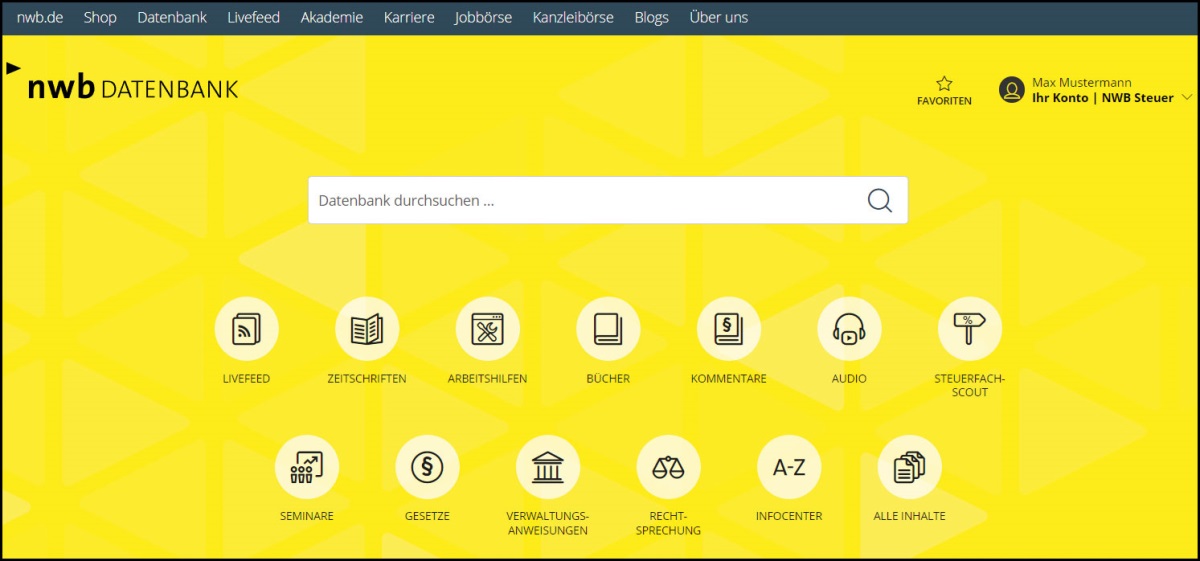Viewport: 1200px width, 561px height.
Task: Open the Livefeed category icon
Action: pyautogui.click(x=246, y=329)
